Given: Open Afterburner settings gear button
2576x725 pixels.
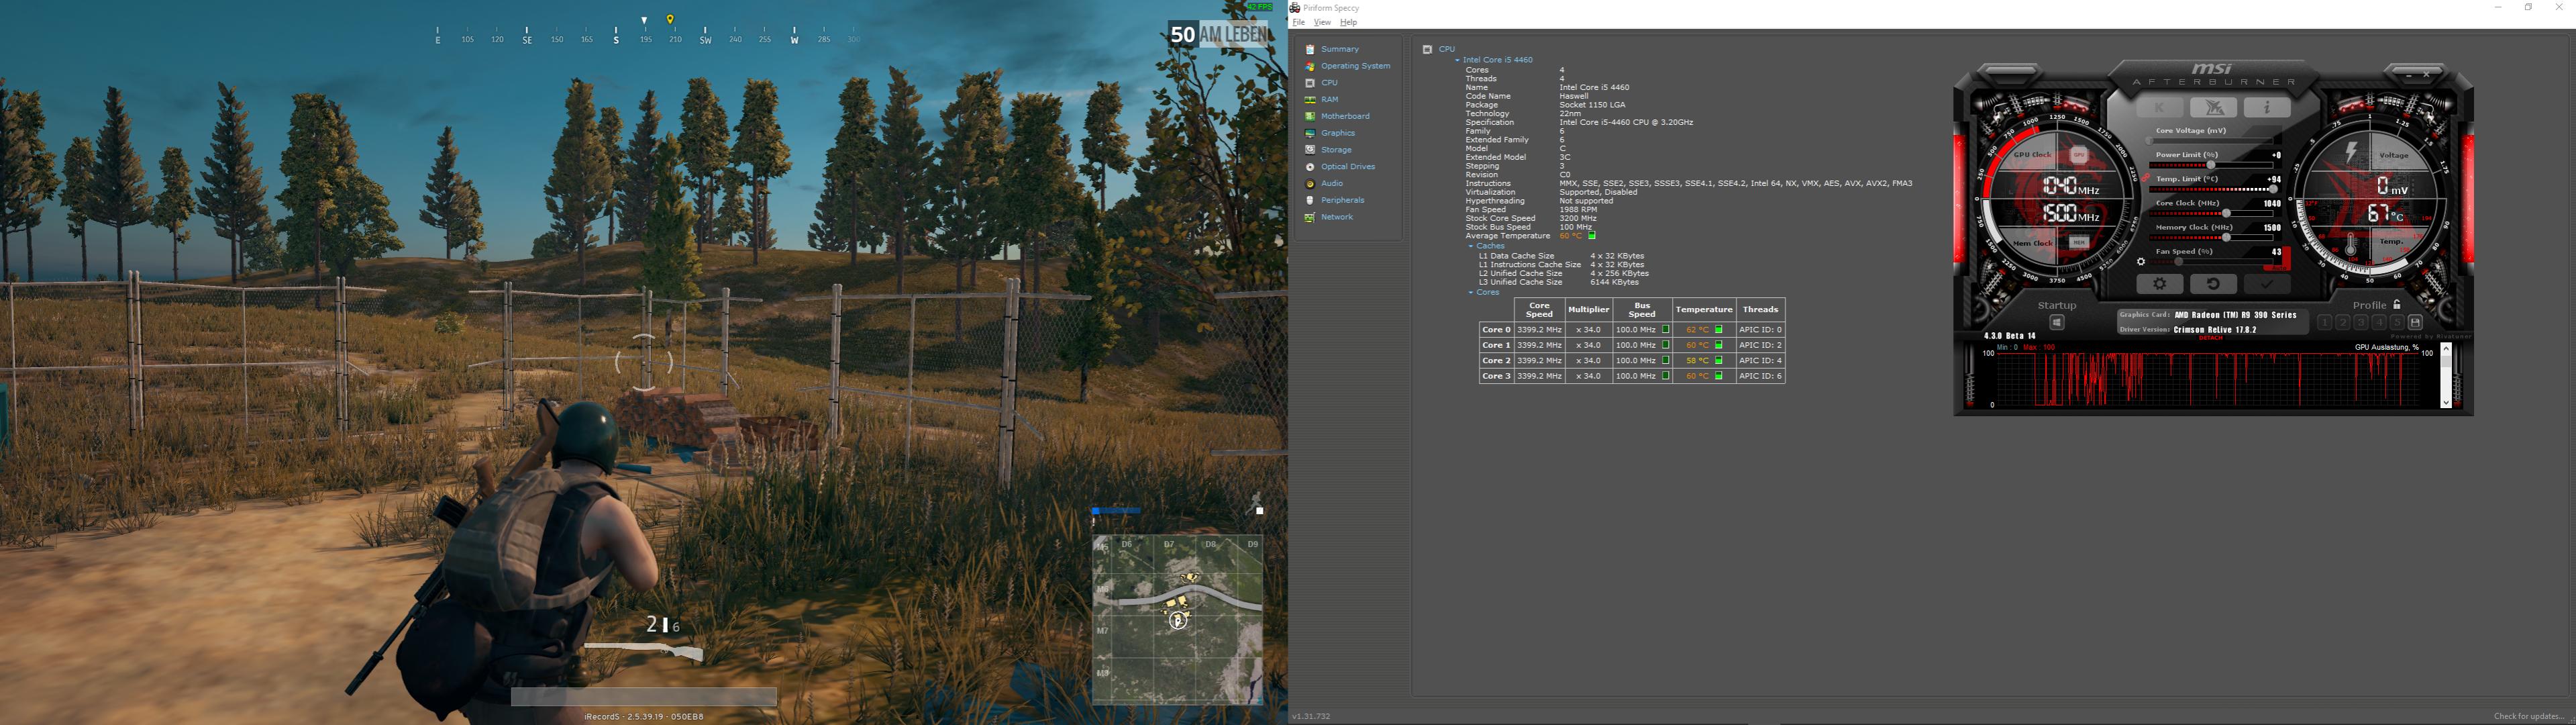Looking at the screenshot, I should (x=2160, y=284).
